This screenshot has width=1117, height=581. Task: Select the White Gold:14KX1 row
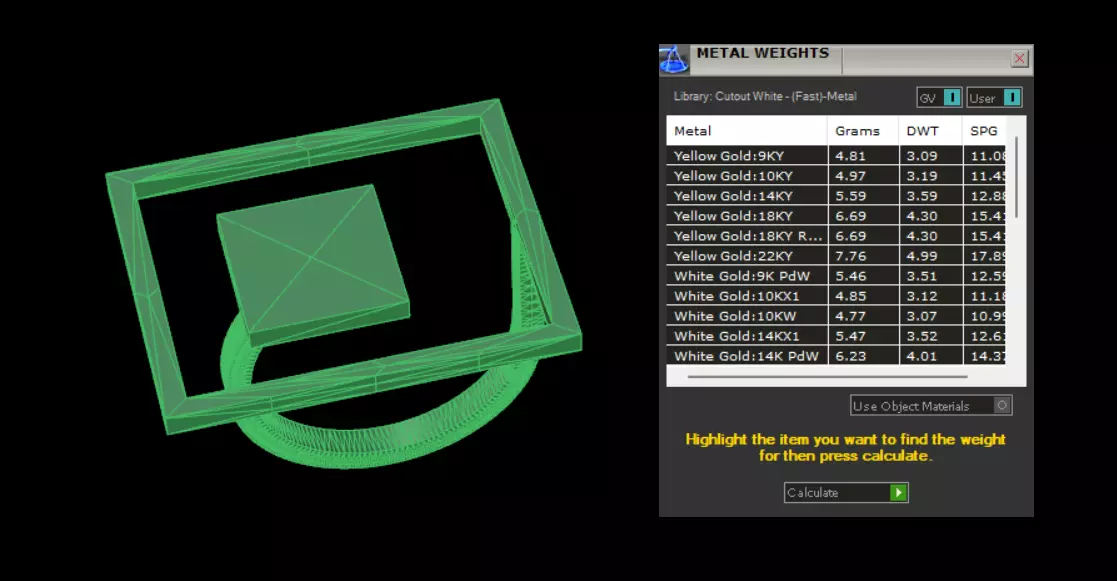coord(836,335)
